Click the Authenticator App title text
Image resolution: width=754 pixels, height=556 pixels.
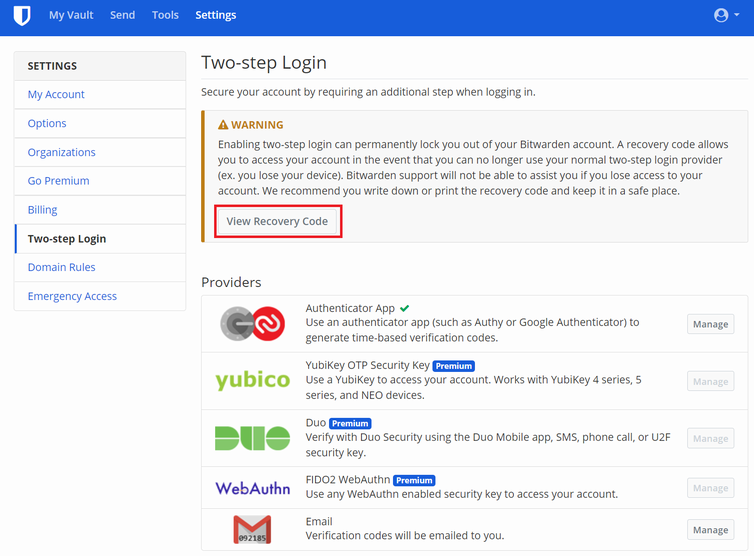tap(350, 308)
